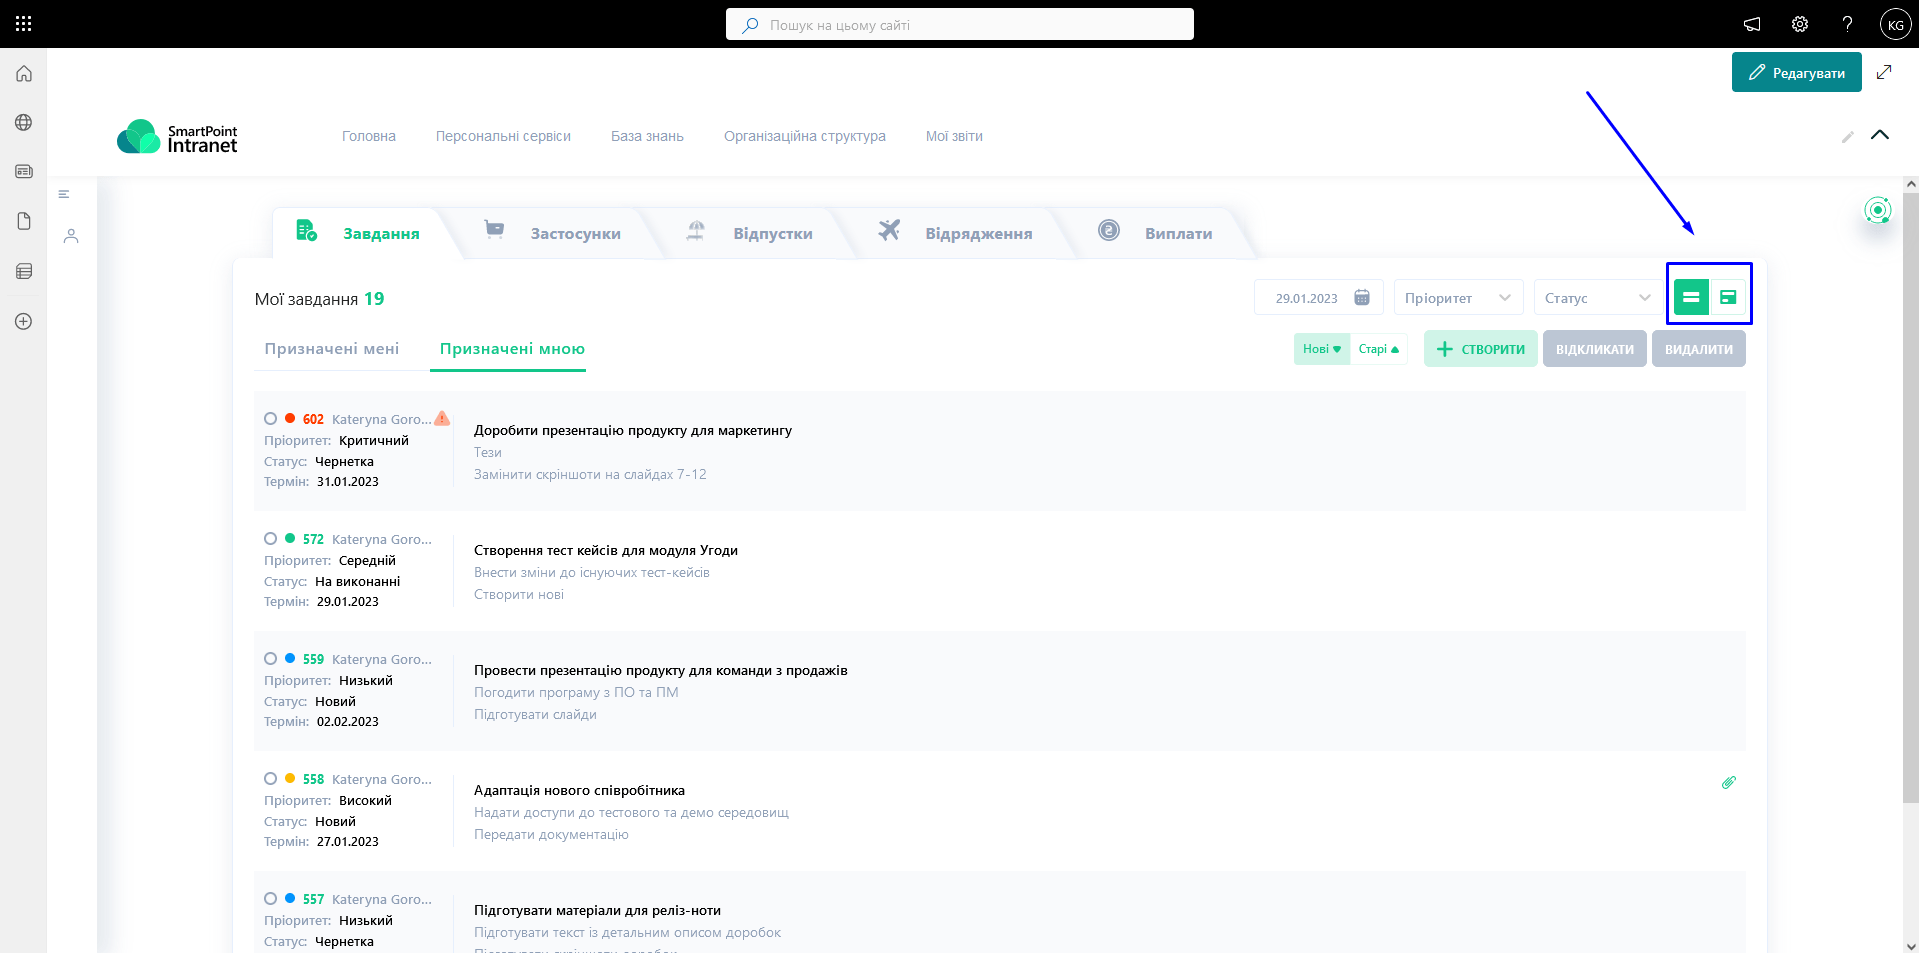Click the home icon in left sidebar
The image size is (1919, 953).
tap(24, 74)
